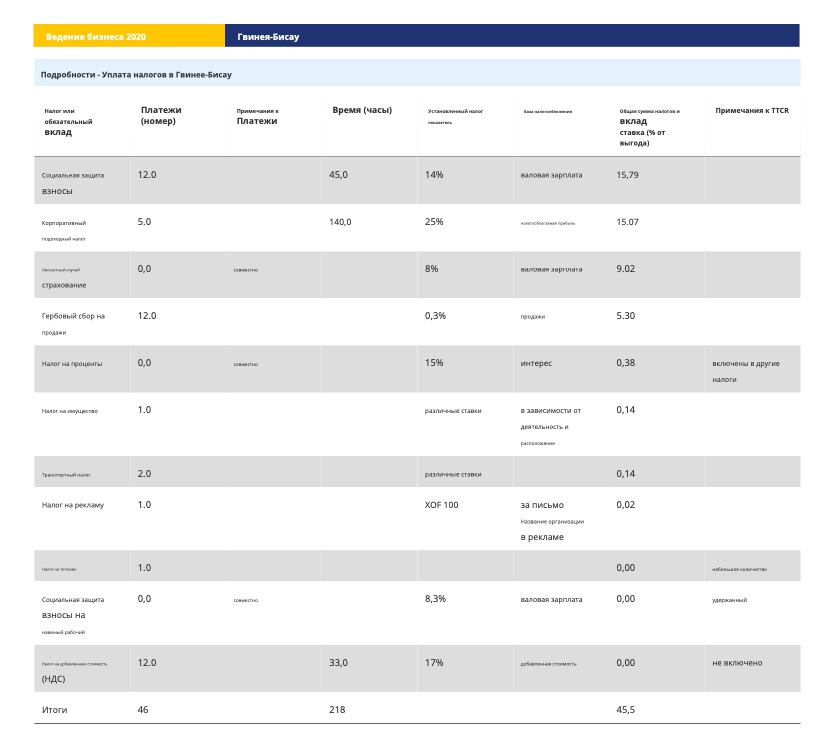The image size is (821, 742).
Task: Click contribution value '15,79'
Action: (x=627, y=175)
